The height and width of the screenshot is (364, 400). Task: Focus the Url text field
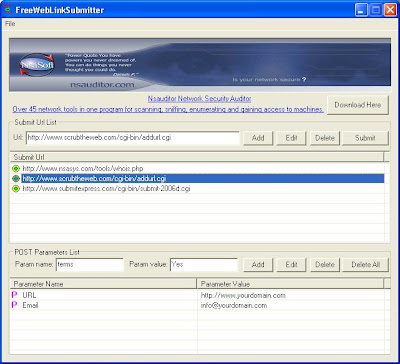pyautogui.click(x=133, y=138)
